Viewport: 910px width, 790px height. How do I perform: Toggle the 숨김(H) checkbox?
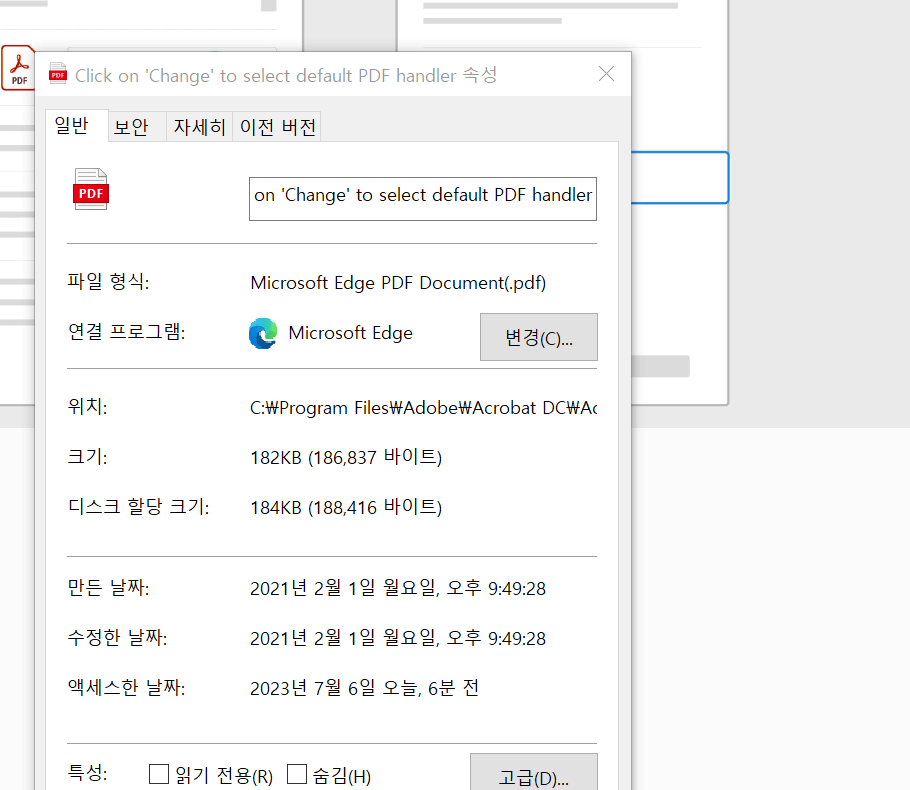pyautogui.click(x=297, y=774)
